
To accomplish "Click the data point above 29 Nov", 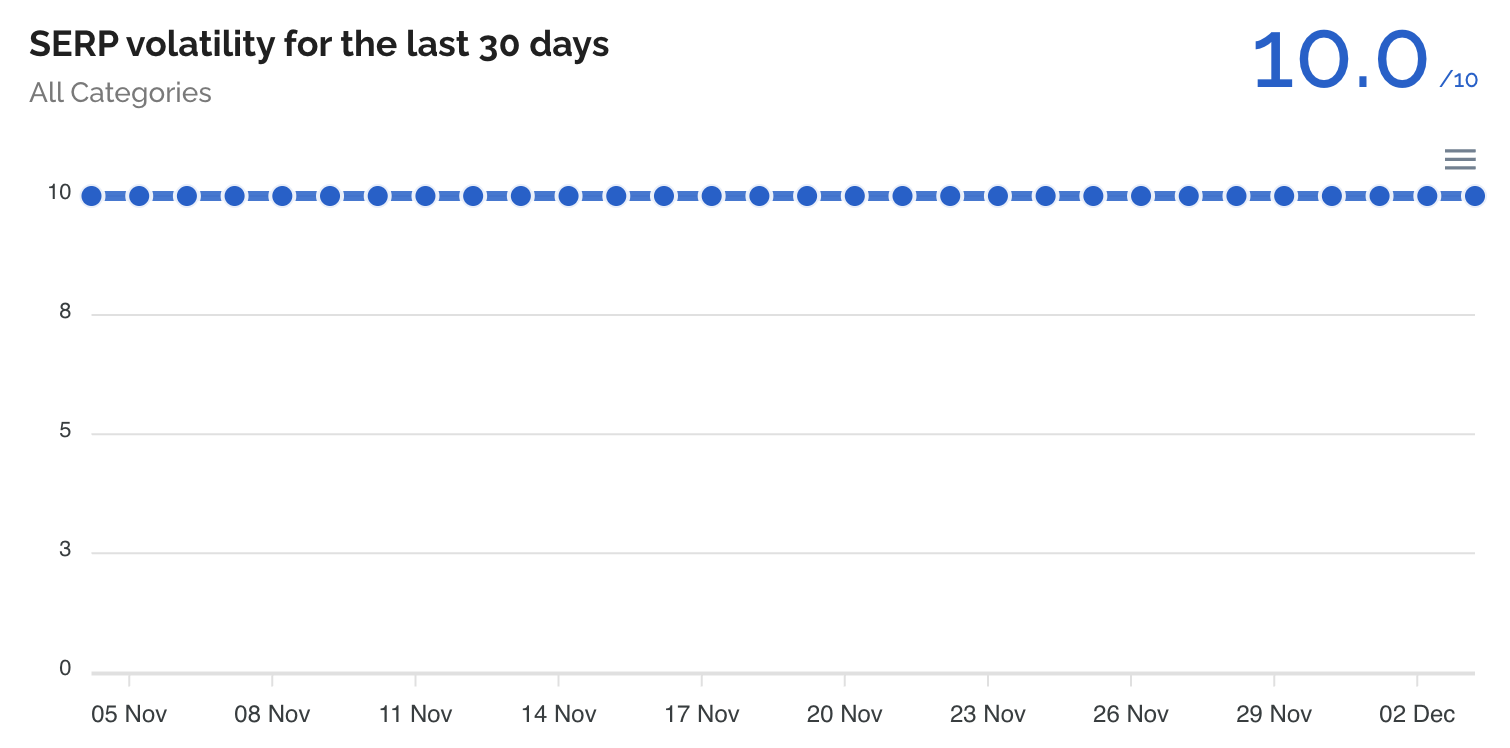I will tap(1284, 196).
